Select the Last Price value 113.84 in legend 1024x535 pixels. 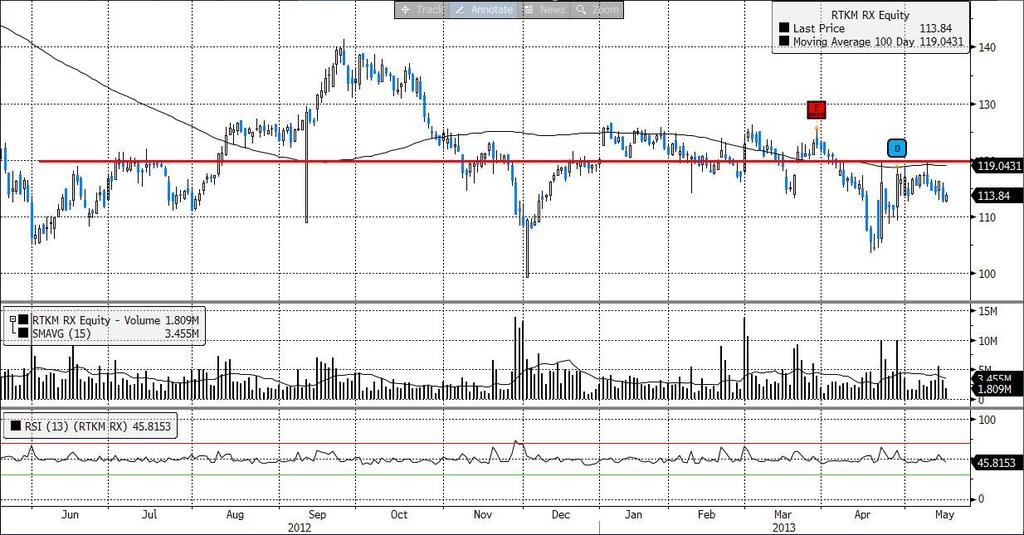(936, 29)
